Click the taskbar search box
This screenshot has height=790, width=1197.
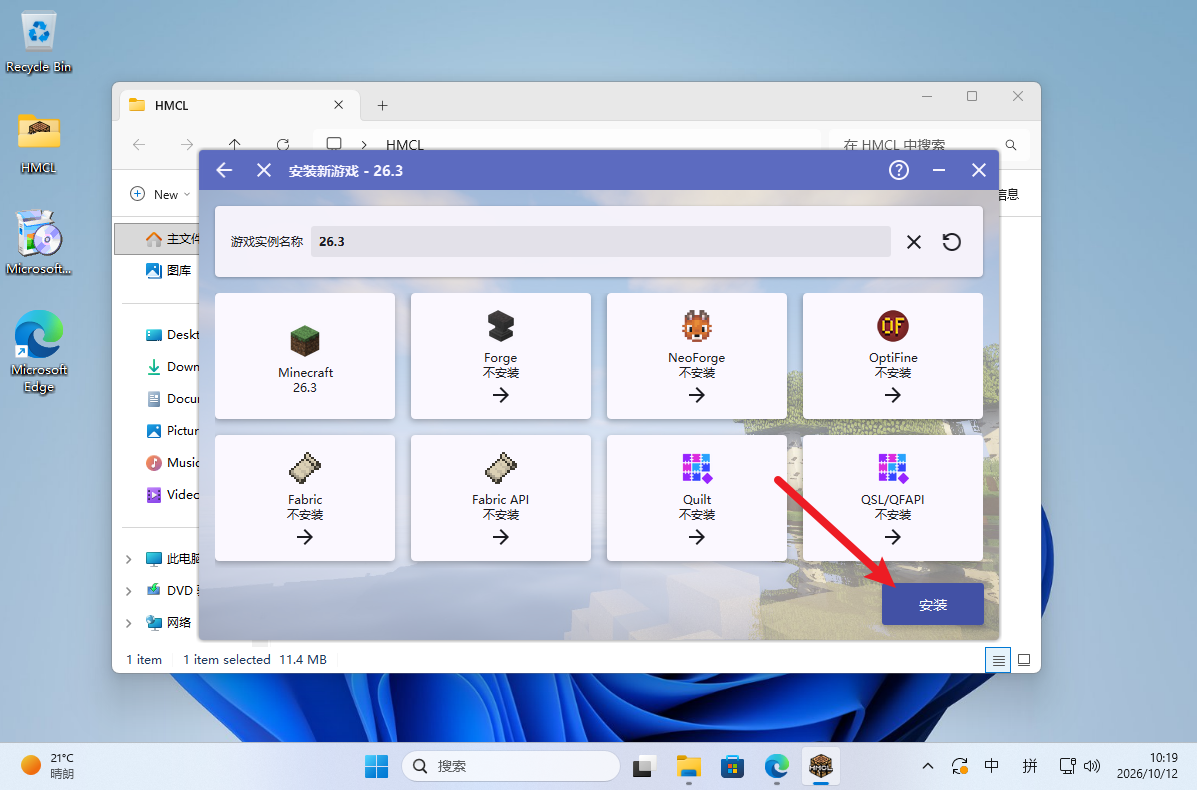(x=511, y=766)
